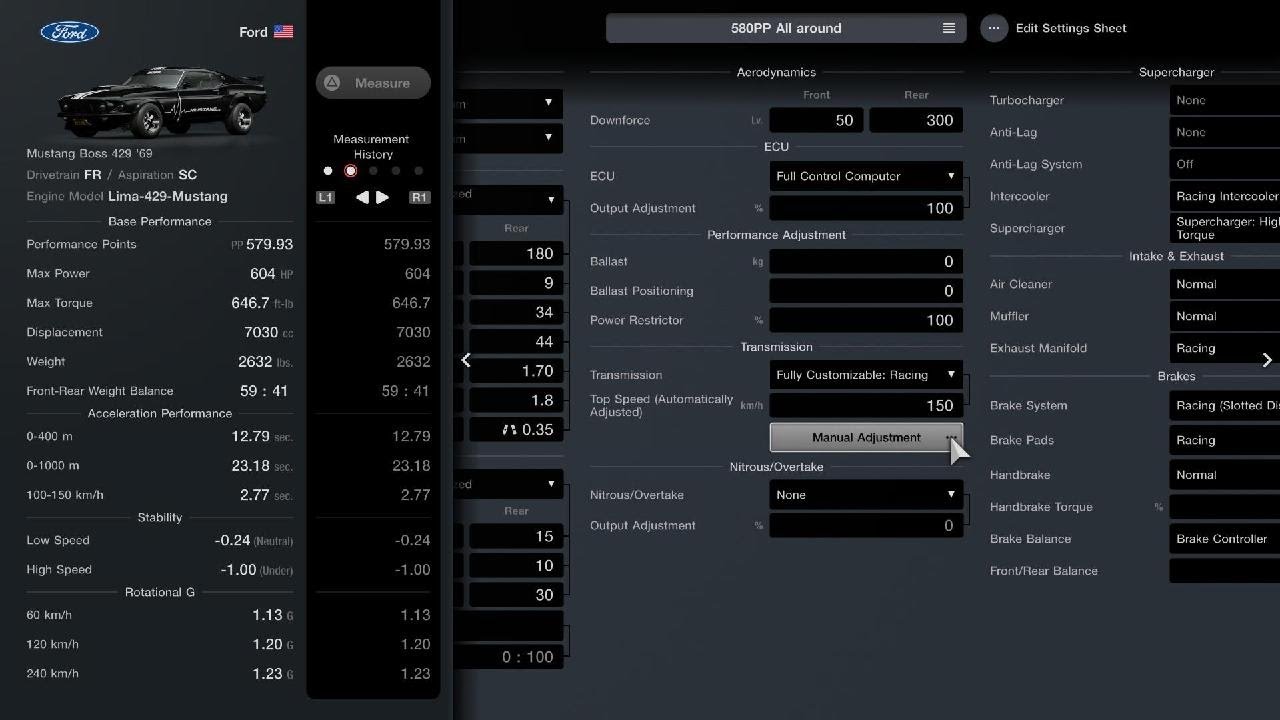Open the Intercooler Racing Intercooler dropdown

(1225, 196)
